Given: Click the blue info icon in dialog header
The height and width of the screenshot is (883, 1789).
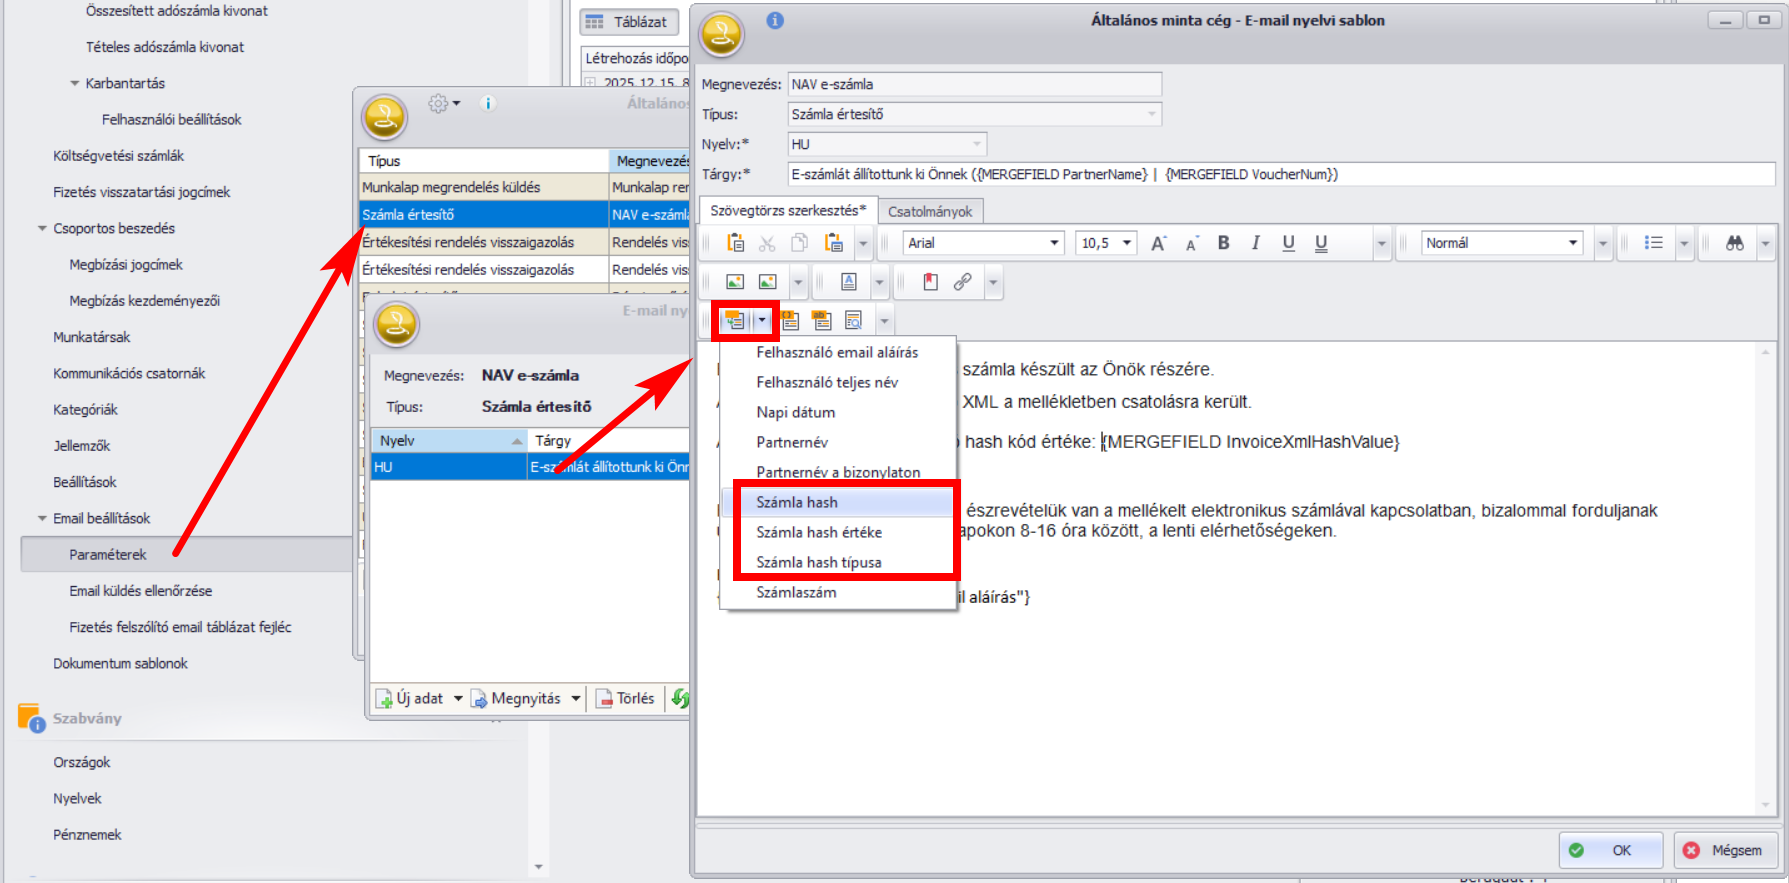Looking at the screenshot, I should [x=775, y=20].
